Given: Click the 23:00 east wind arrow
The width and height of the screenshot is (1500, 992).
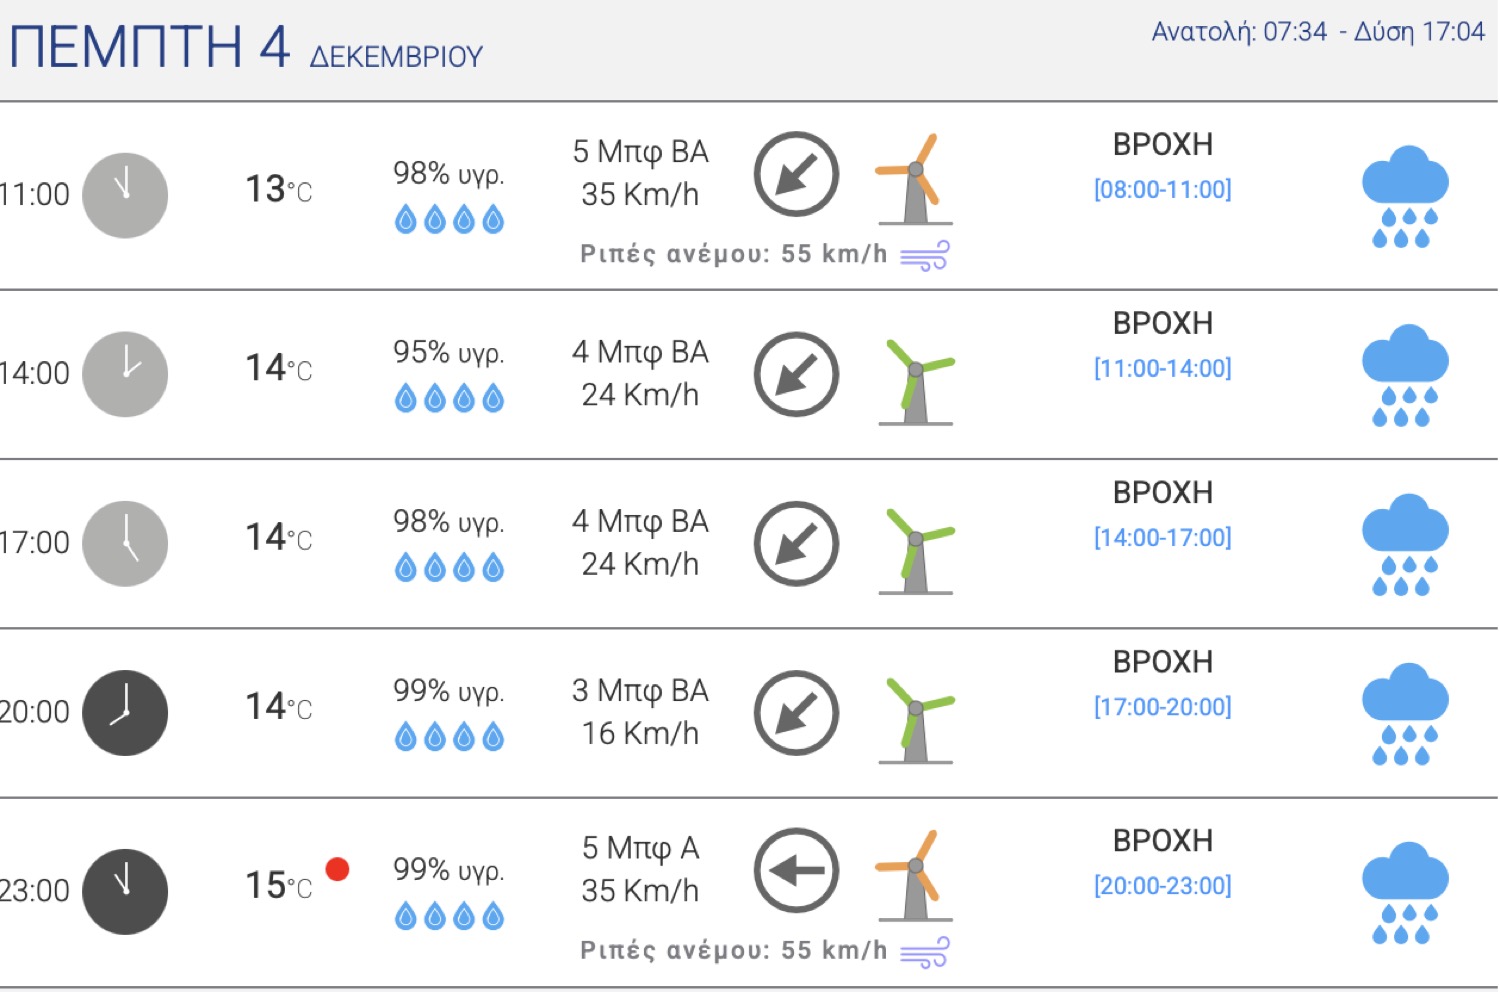Looking at the screenshot, I should 796,871.
